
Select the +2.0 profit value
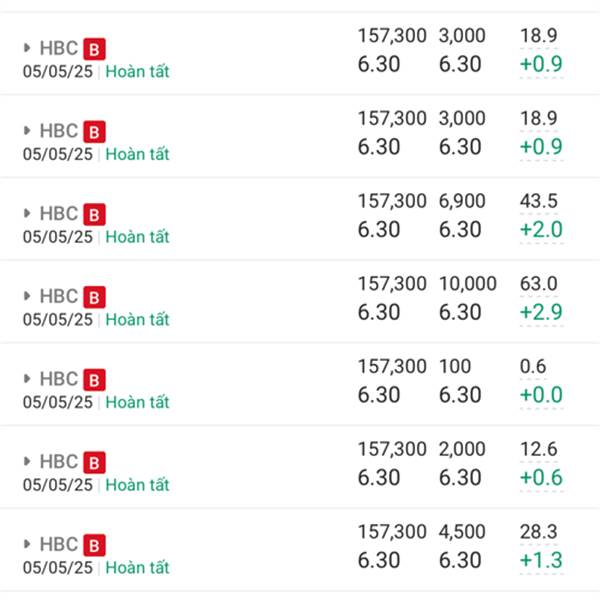pyautogui.click(x=541, y=230)
